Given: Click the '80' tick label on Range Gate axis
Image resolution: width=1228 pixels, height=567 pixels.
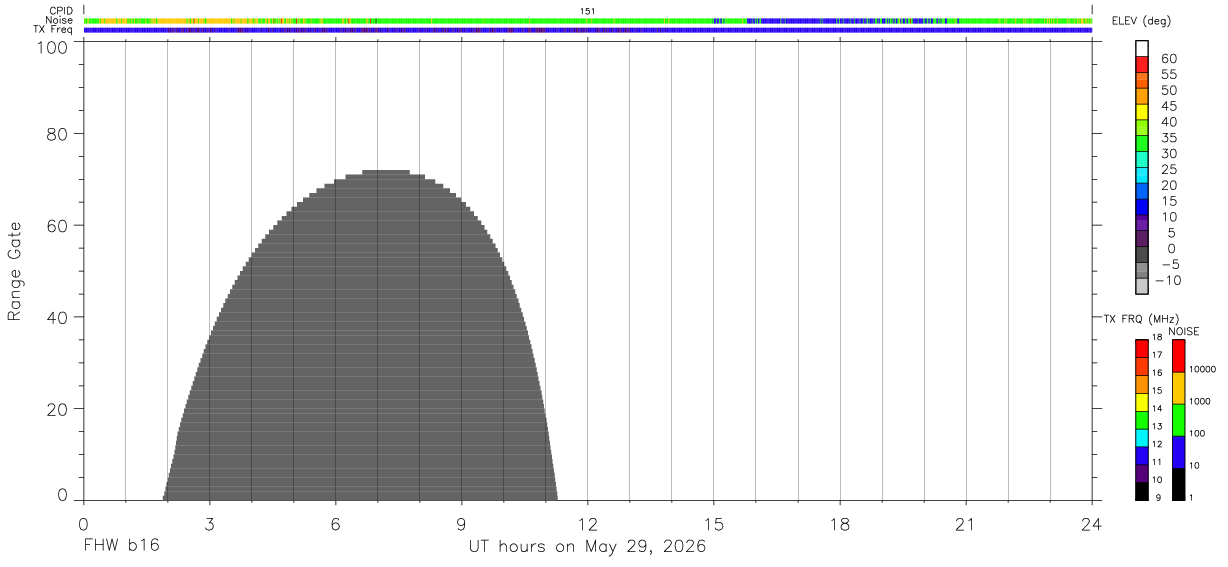Looking at the screenshot, I should coord(58,134).
